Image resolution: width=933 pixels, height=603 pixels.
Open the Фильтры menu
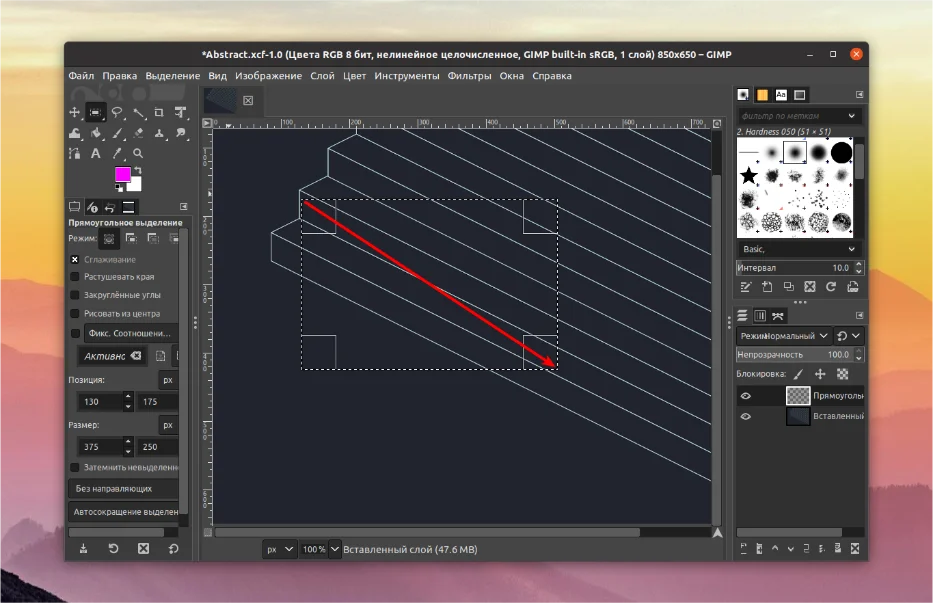coord(469,76)
